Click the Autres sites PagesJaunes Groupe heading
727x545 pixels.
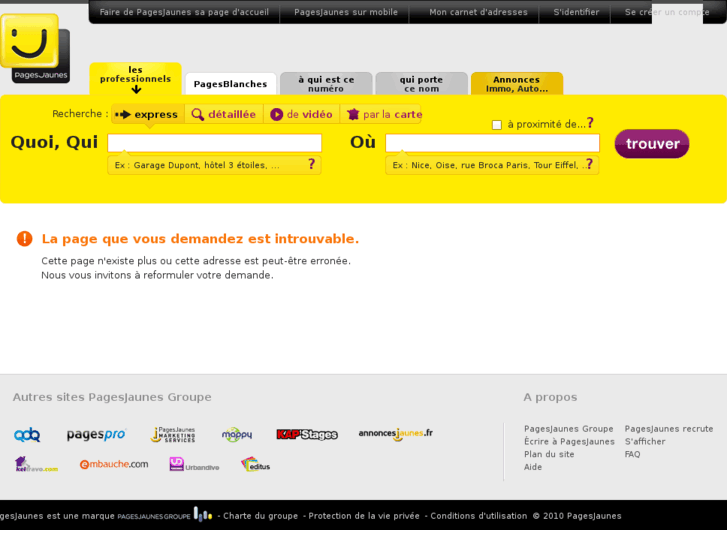112,397
